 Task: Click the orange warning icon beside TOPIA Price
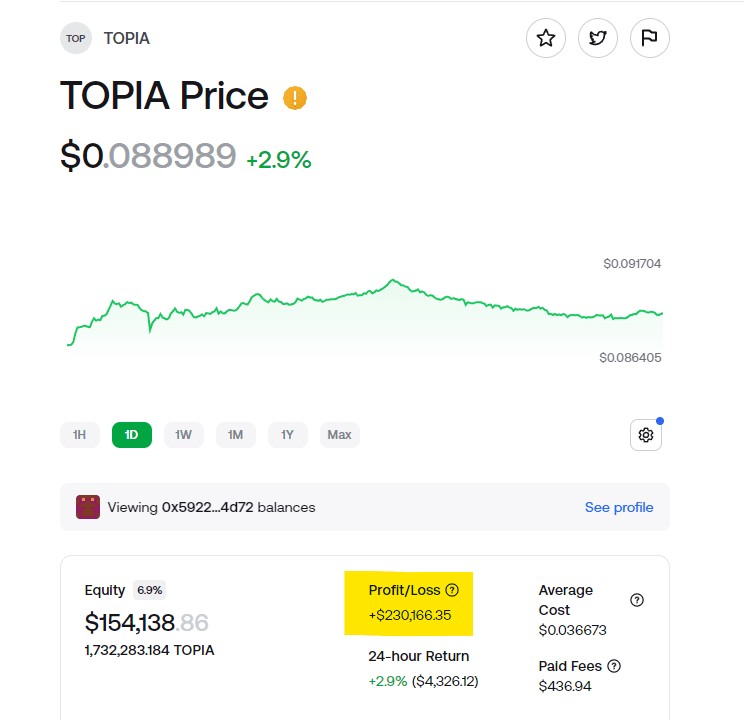(295, 98)
